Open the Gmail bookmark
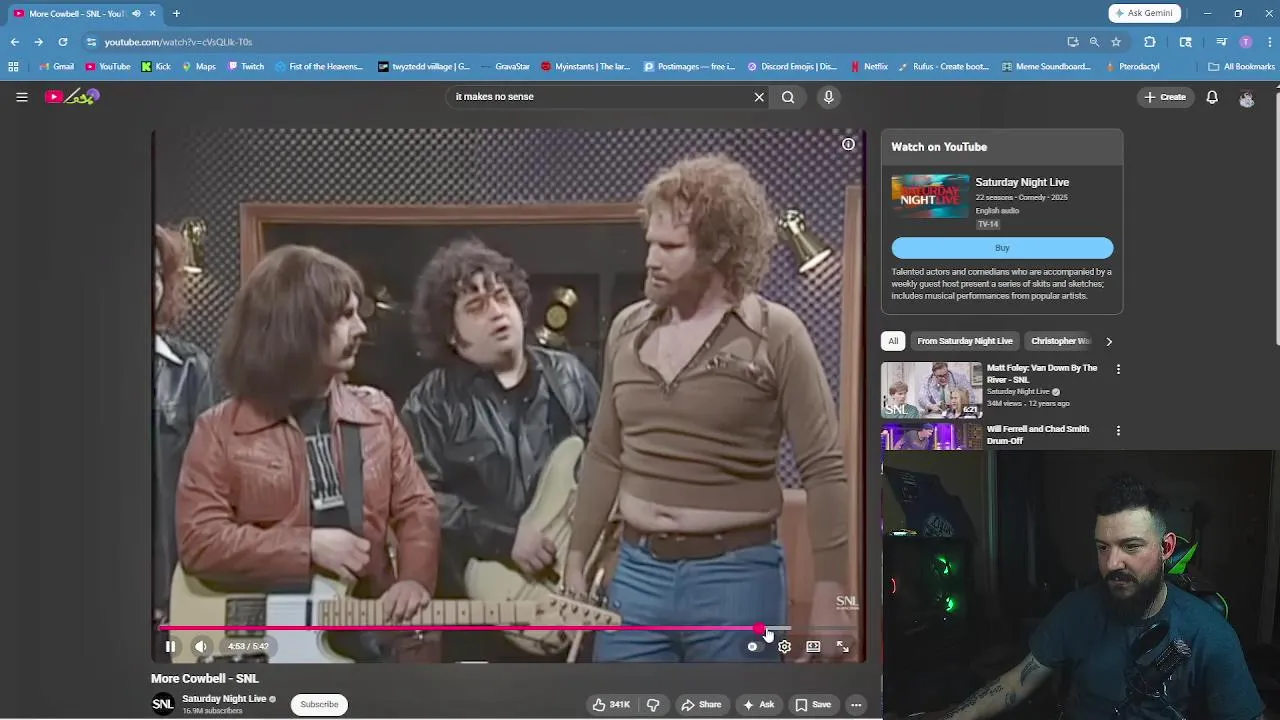1280x720 pixels. [55, 67]
